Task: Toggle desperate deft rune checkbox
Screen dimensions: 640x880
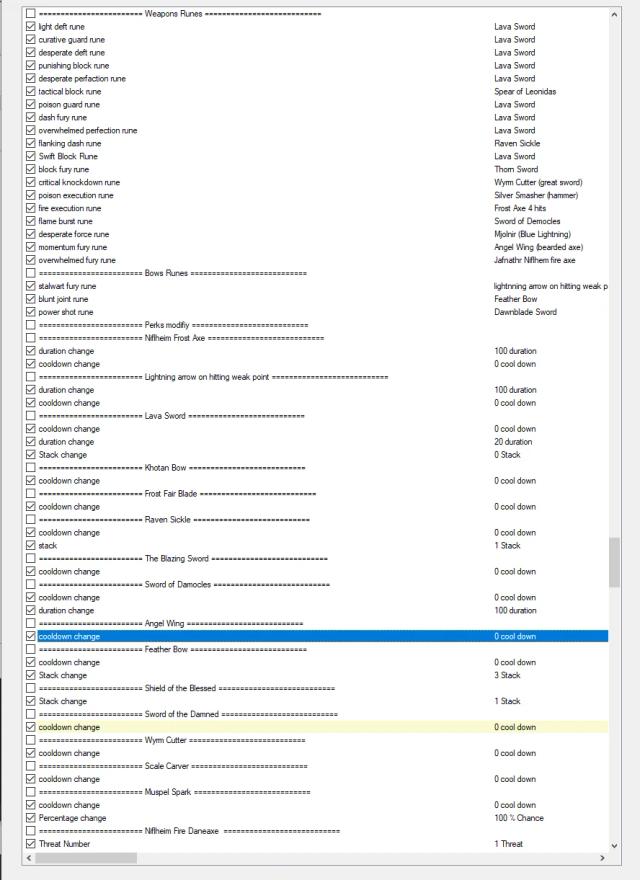Action: pyautogui.click(x=31, y=52)
